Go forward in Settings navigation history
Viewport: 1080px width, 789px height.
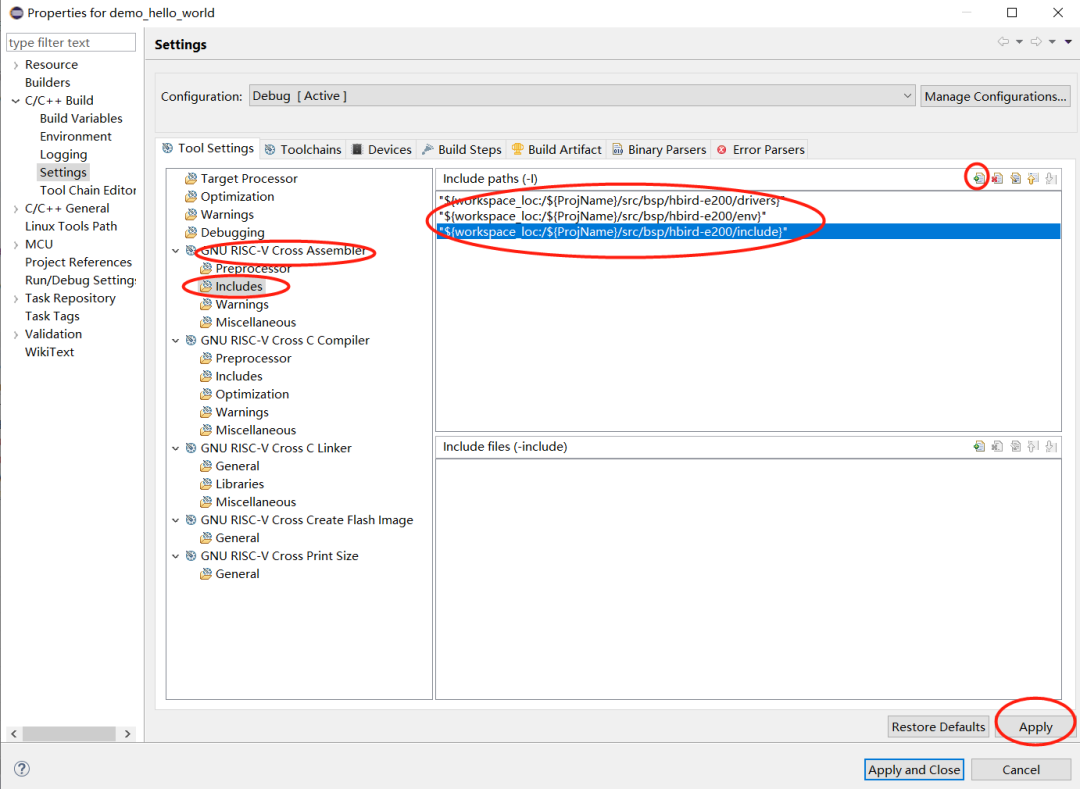[x=1036, y=42]
